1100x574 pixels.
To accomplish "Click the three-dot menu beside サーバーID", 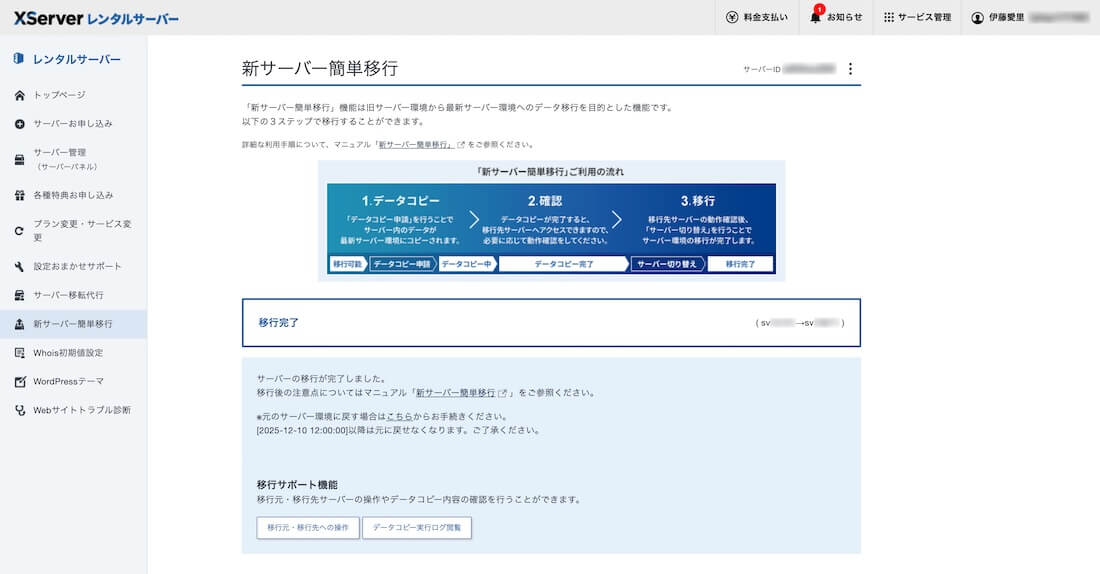I will [x=851, y=69].
